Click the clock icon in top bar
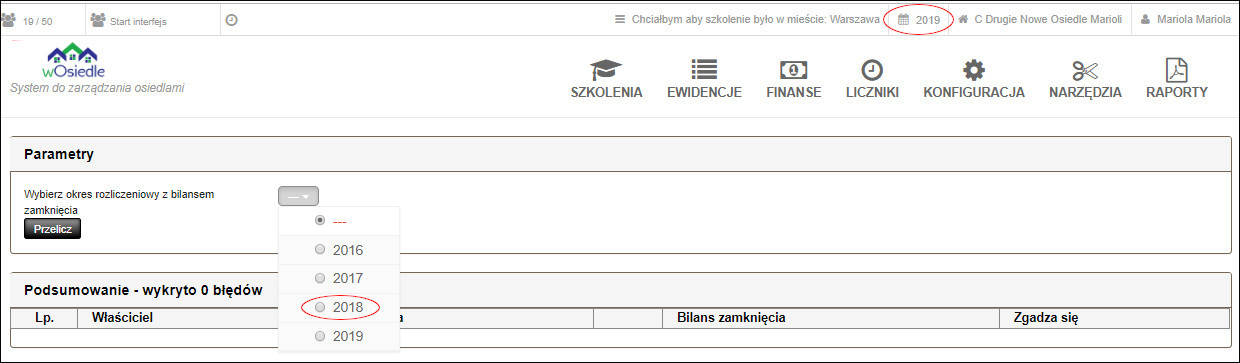The height and width of the screenshot is (363, 1240). pos(232,19)
